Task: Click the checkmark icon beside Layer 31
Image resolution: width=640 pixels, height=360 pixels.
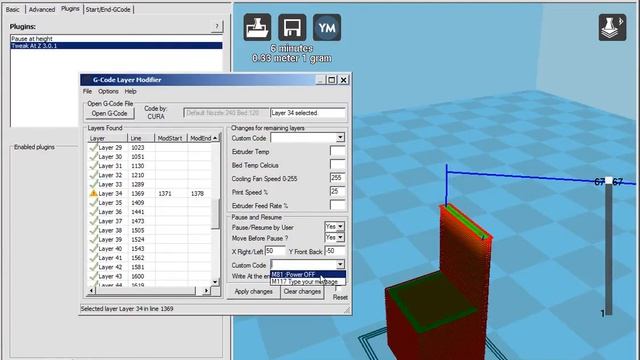Action: coord(93,165)
